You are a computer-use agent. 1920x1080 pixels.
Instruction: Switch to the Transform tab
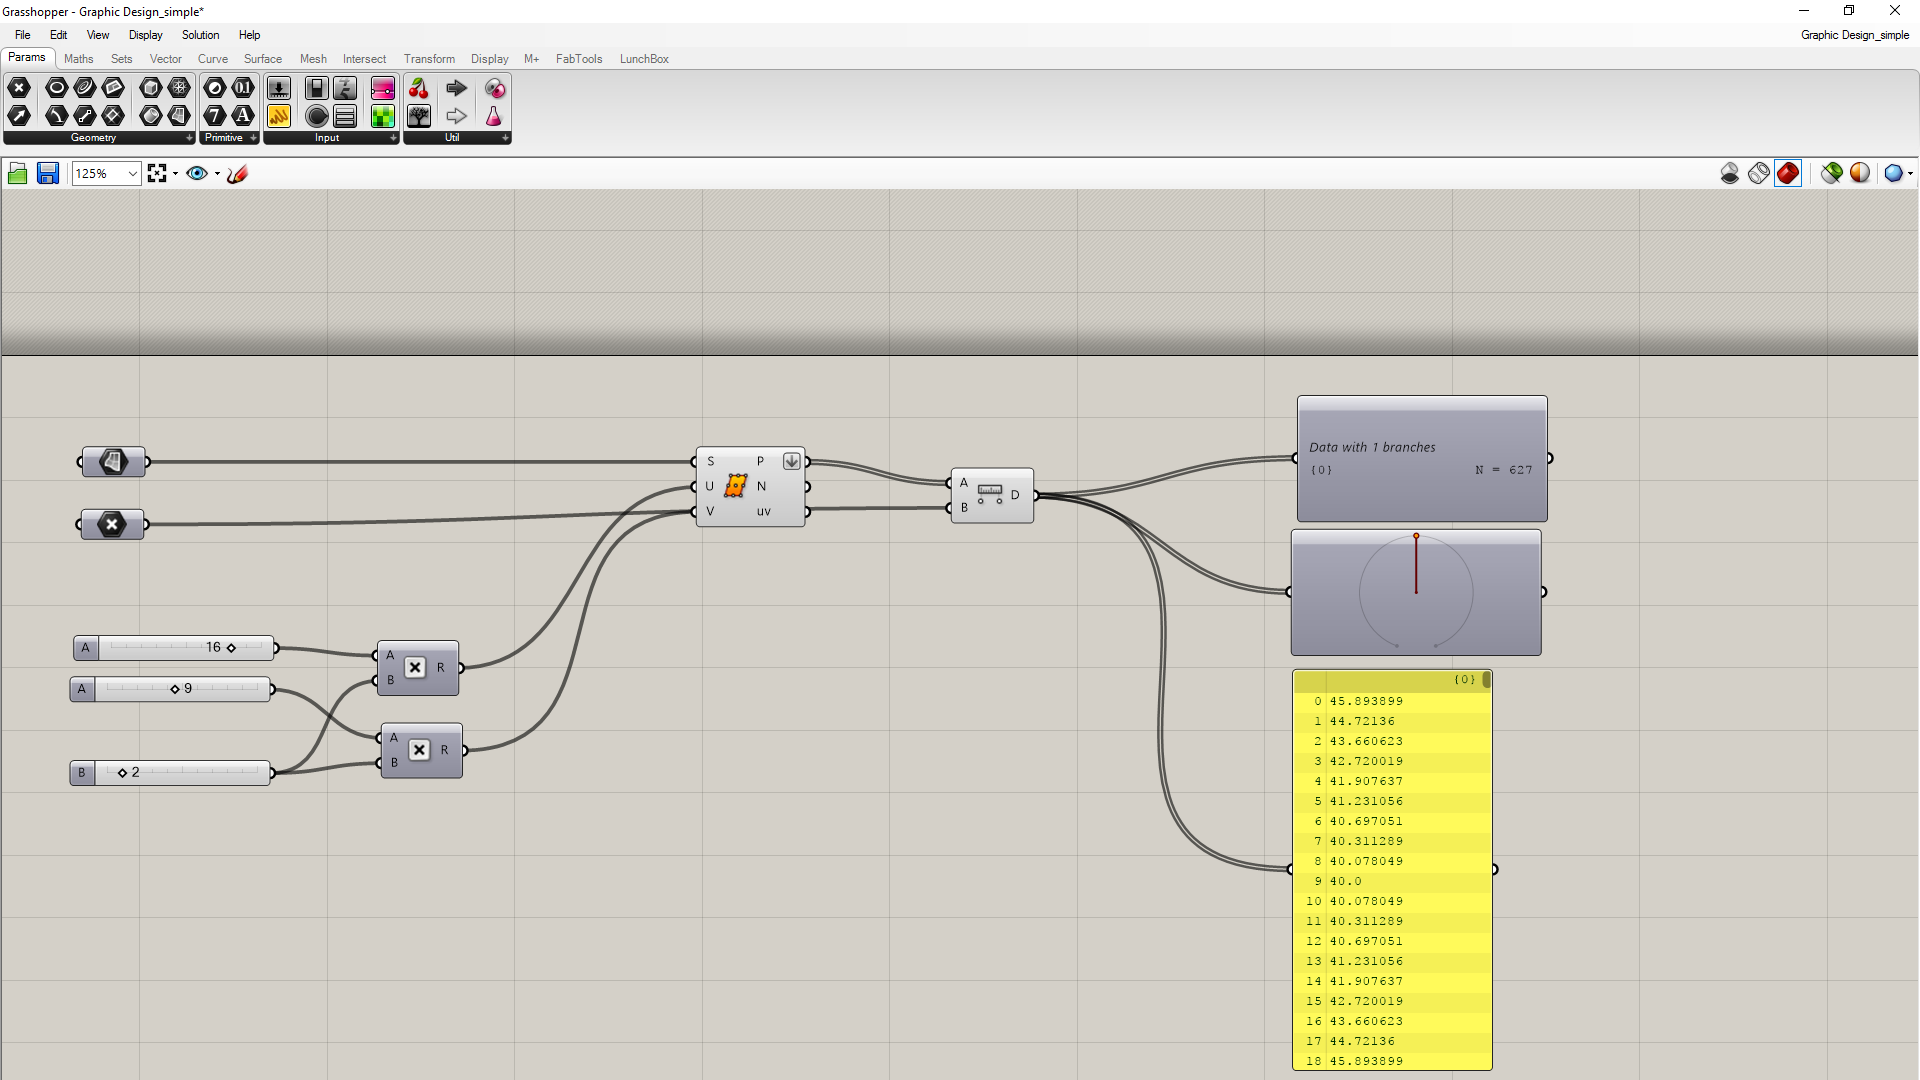(x=429, y=59)
